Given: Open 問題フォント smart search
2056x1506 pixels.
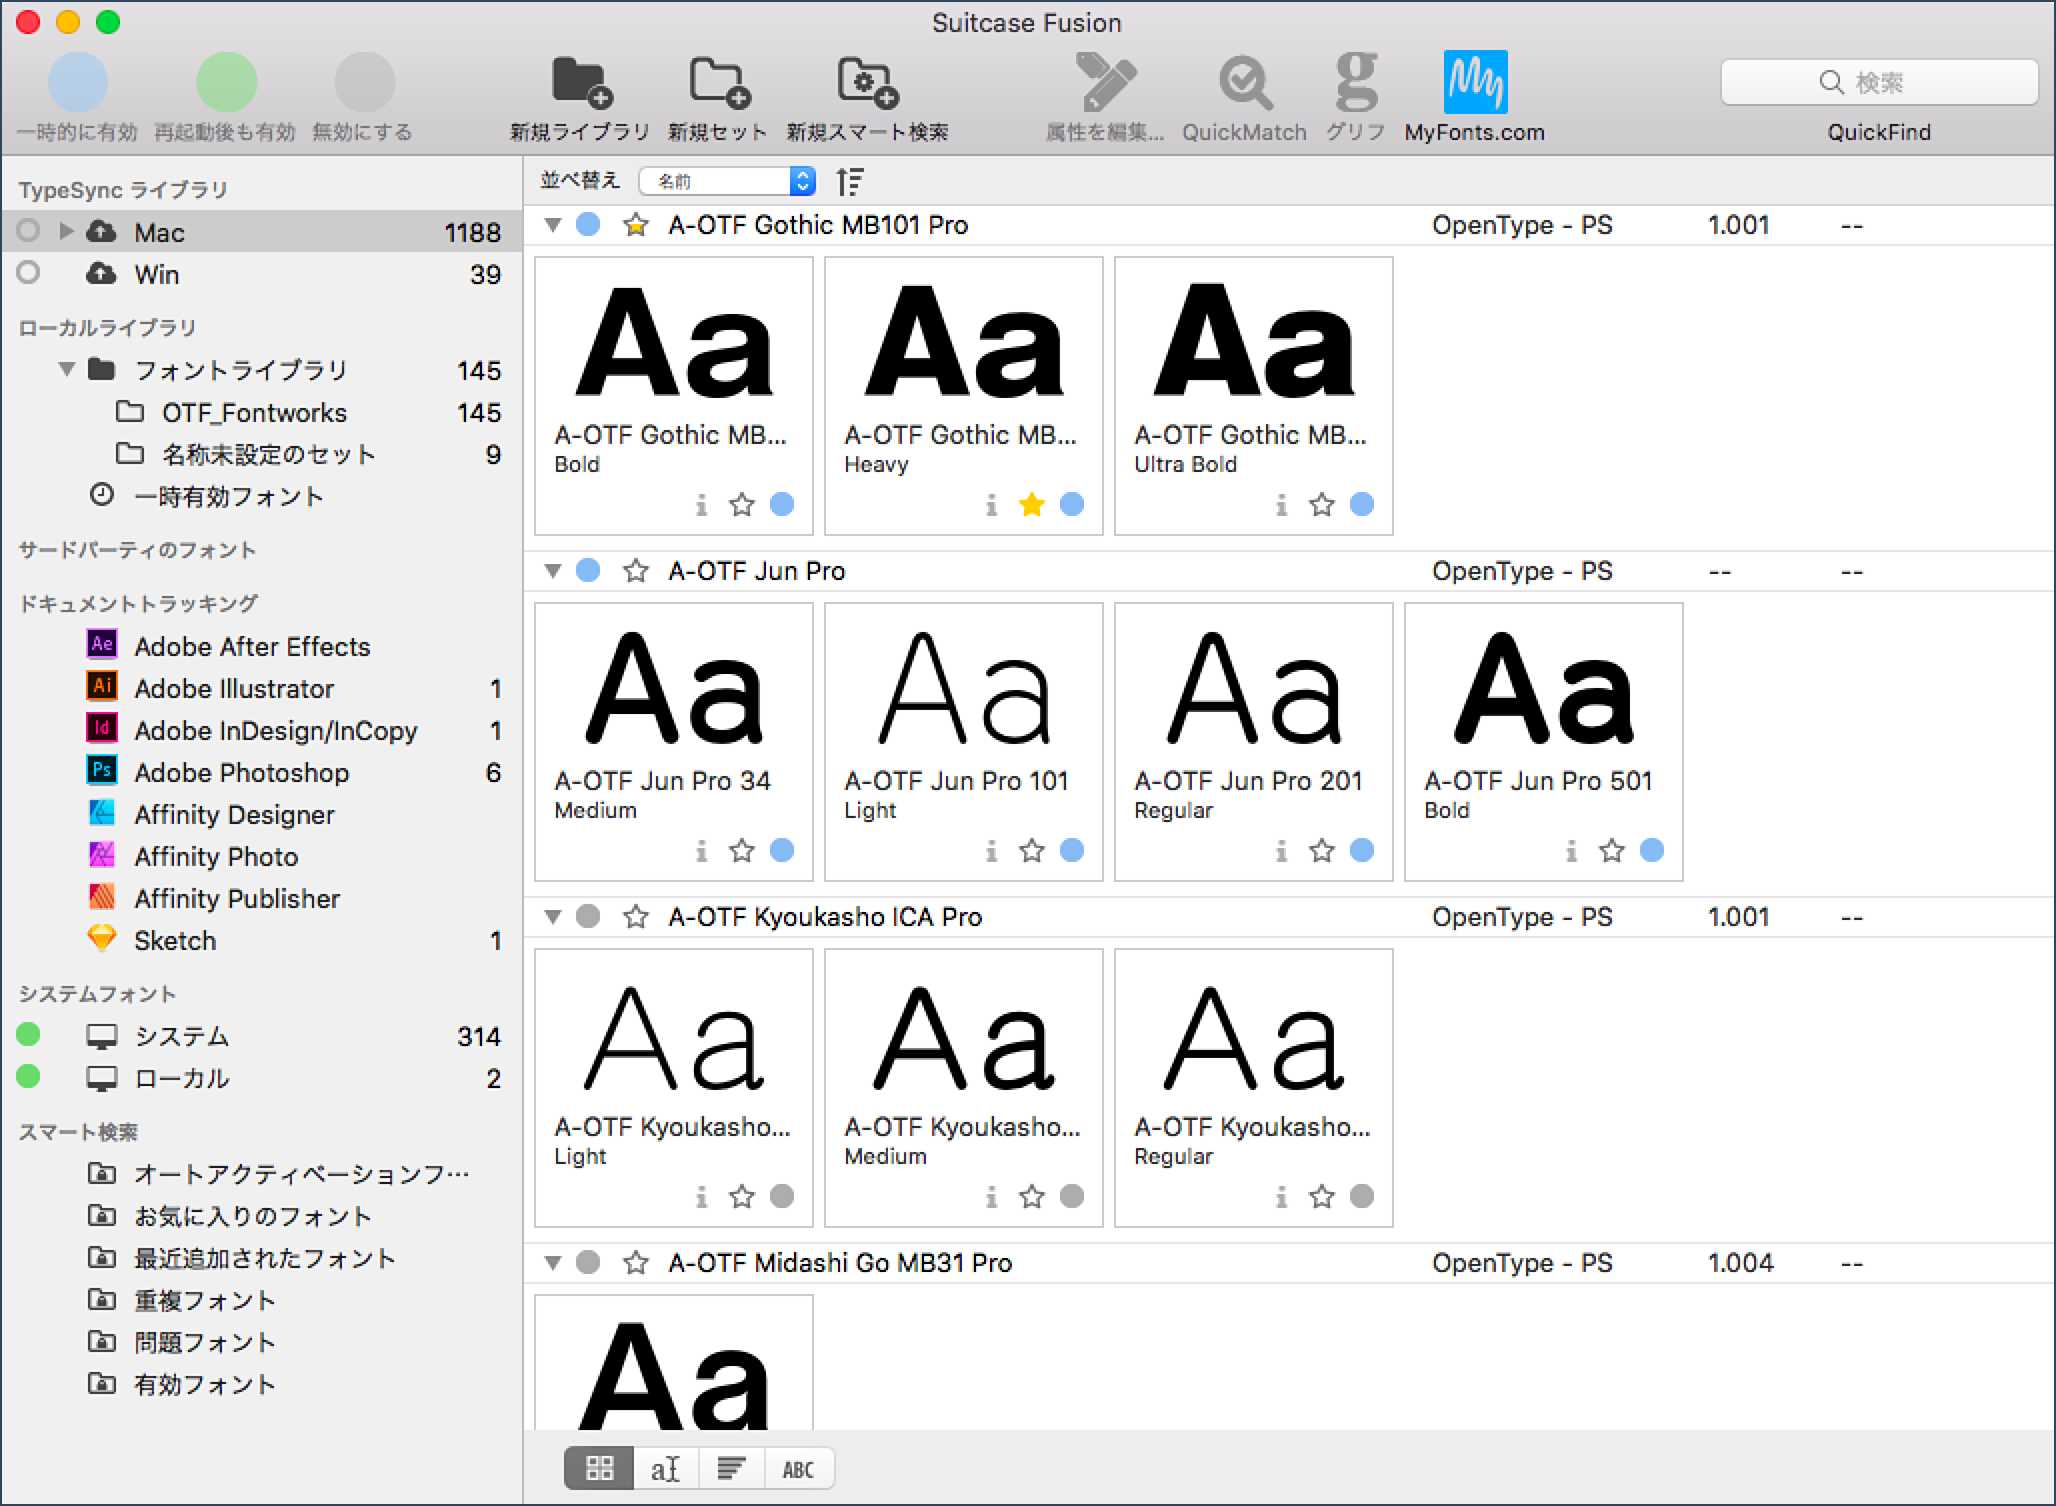Looking at the screenshot, I should click(x=260, y=1342).
